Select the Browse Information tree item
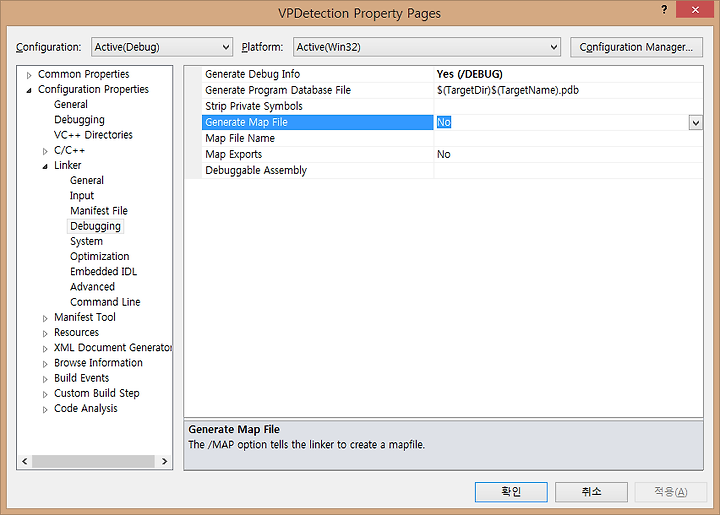The image size is (720, 515). 98,362
